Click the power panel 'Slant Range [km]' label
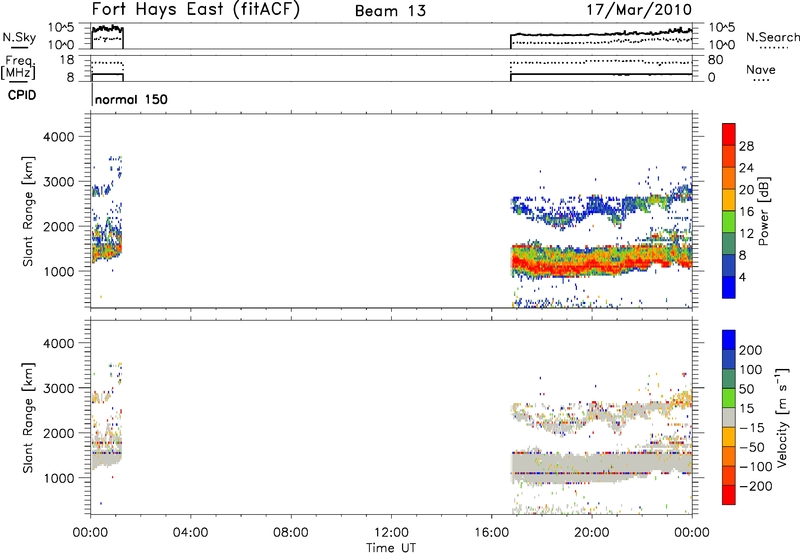 (28, 211)
